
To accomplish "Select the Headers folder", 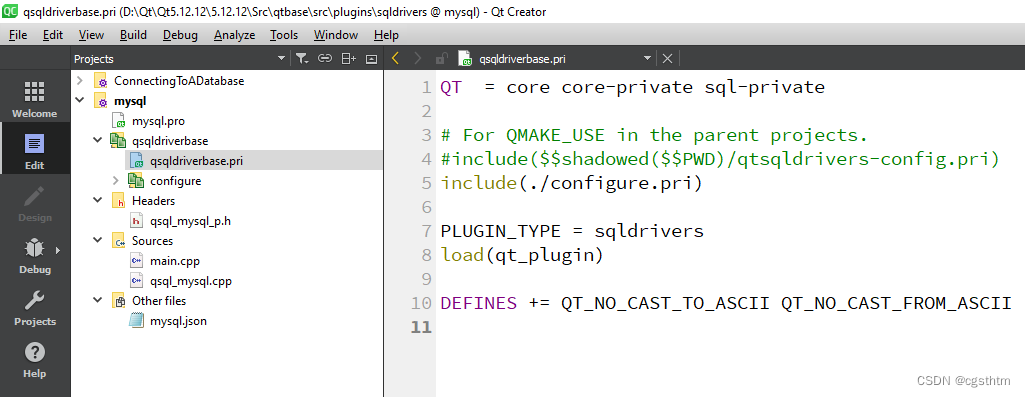I will pos(154,201).
